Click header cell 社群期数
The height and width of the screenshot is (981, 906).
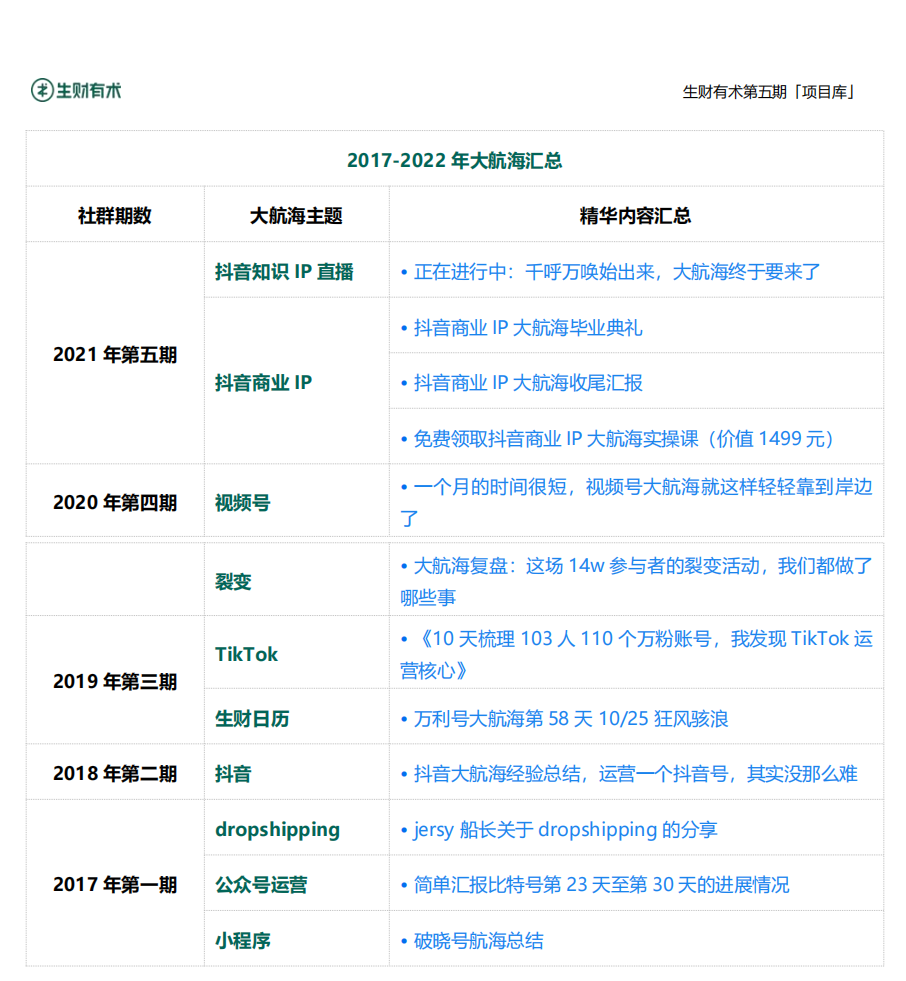(115, 216)
